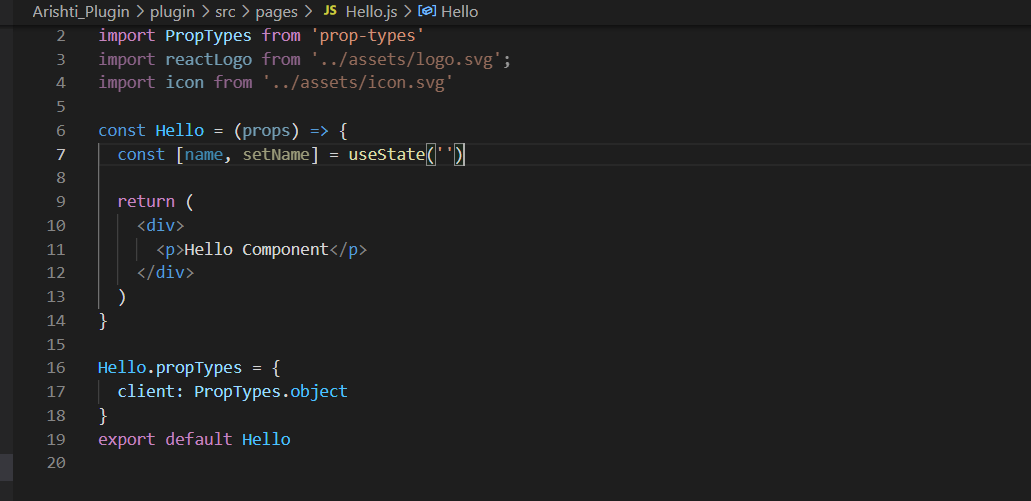Click the Hello symbol breadcrumb label

[x=460, y=11]
